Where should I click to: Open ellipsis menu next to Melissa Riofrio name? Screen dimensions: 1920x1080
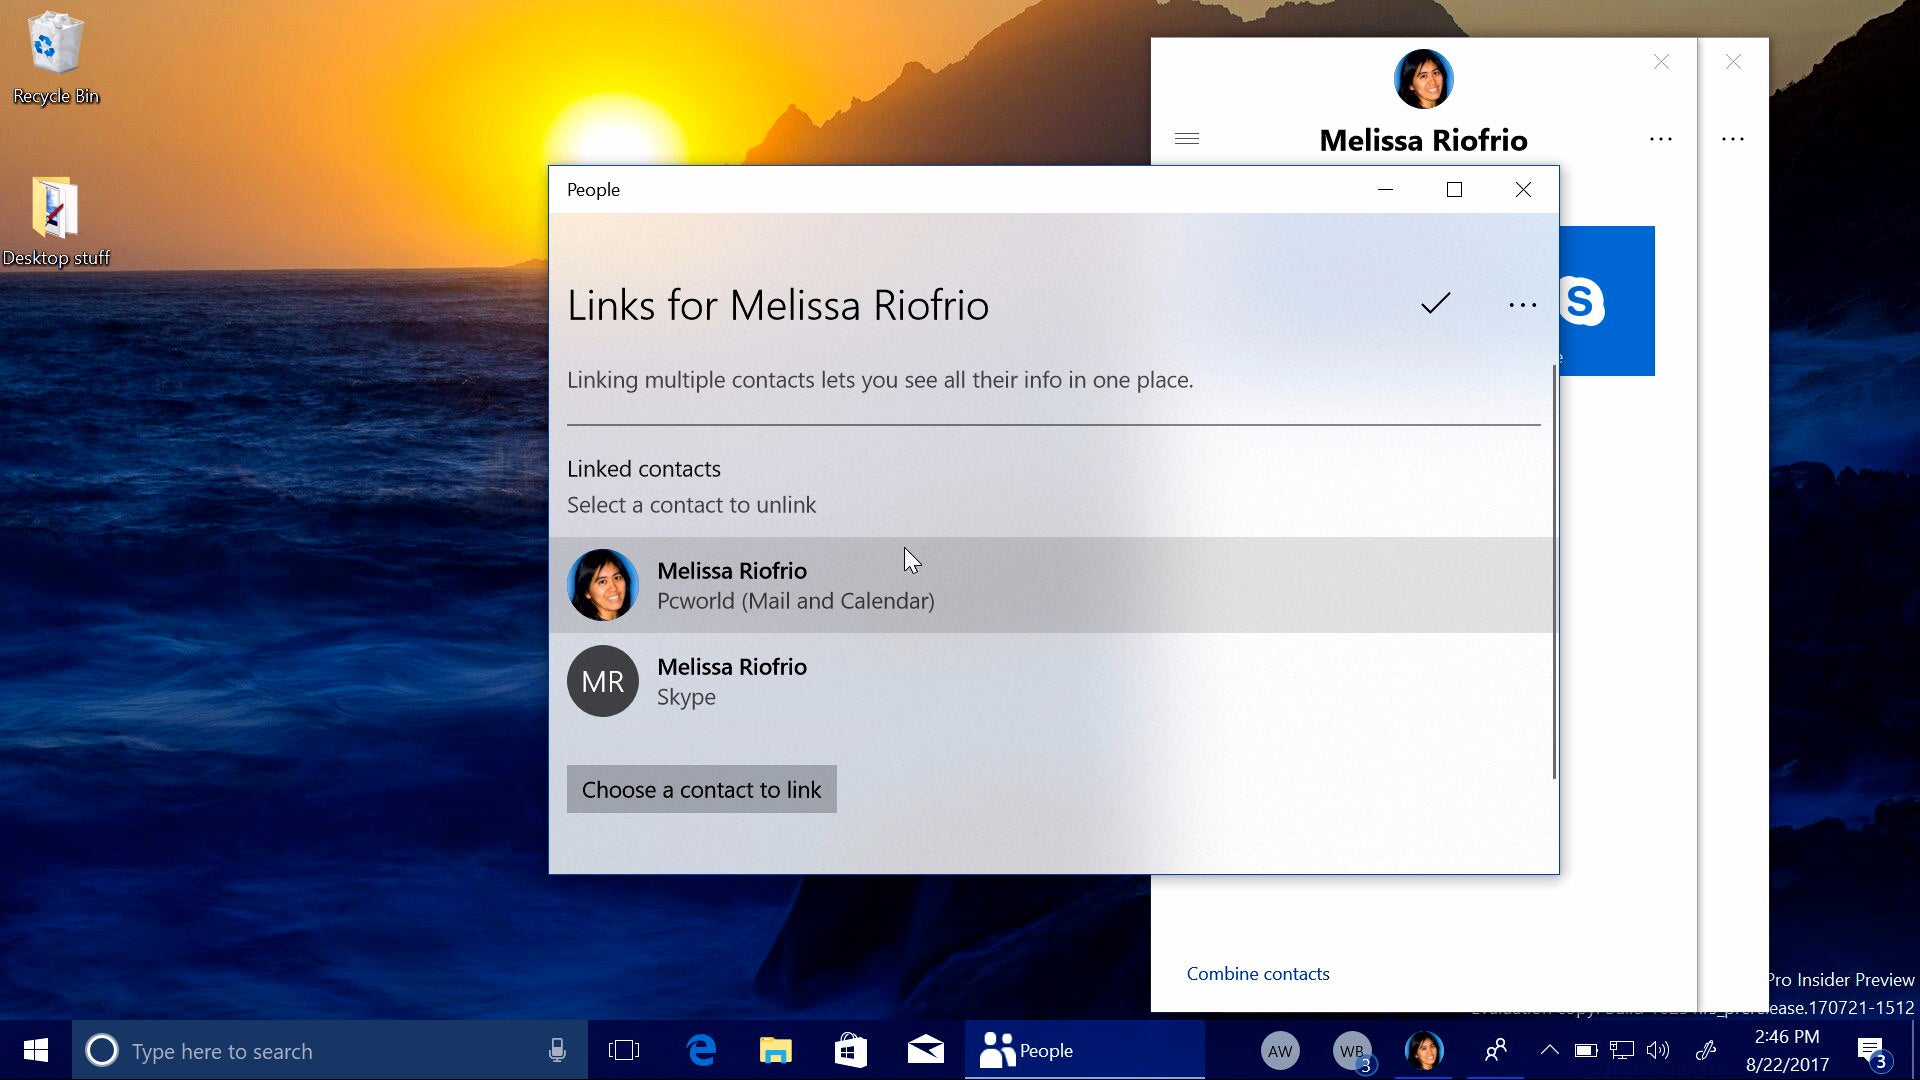1661,139
